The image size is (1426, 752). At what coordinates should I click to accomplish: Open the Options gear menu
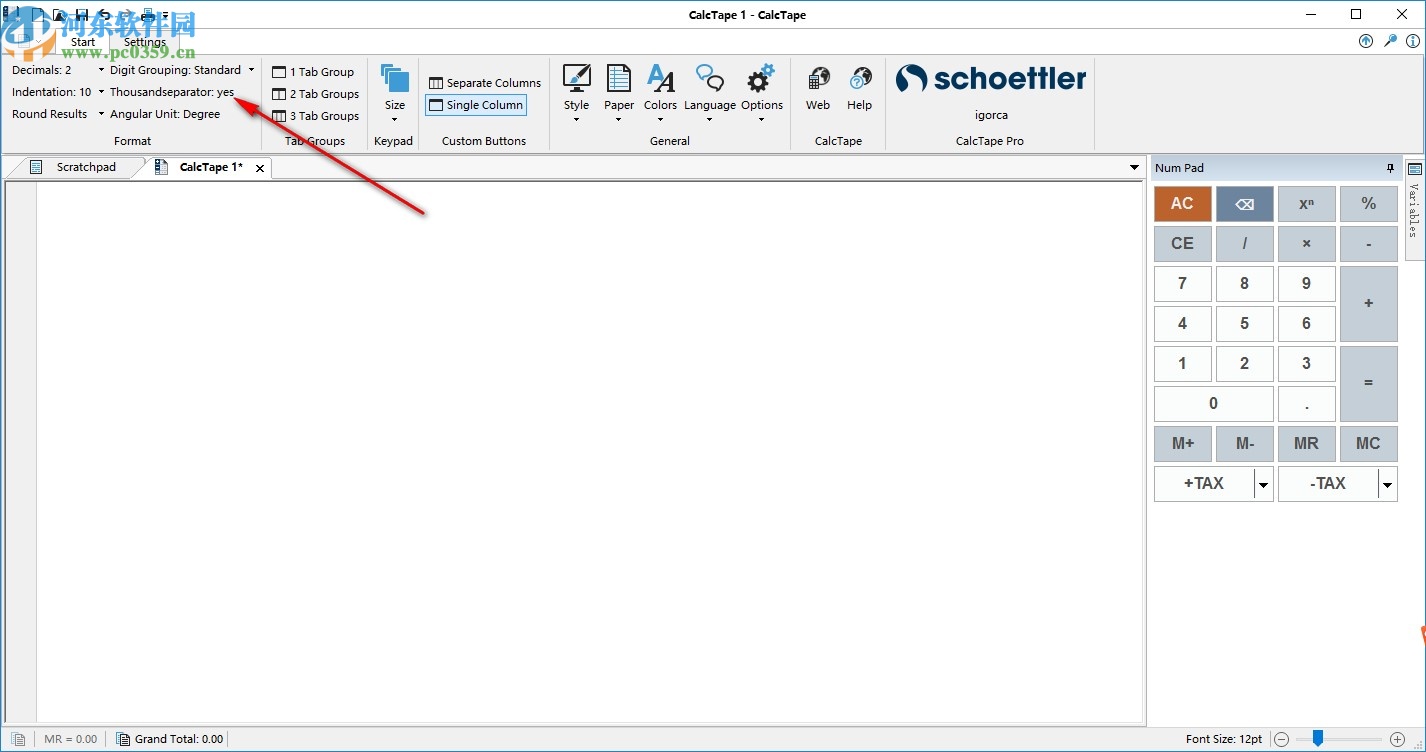point(762,91)
